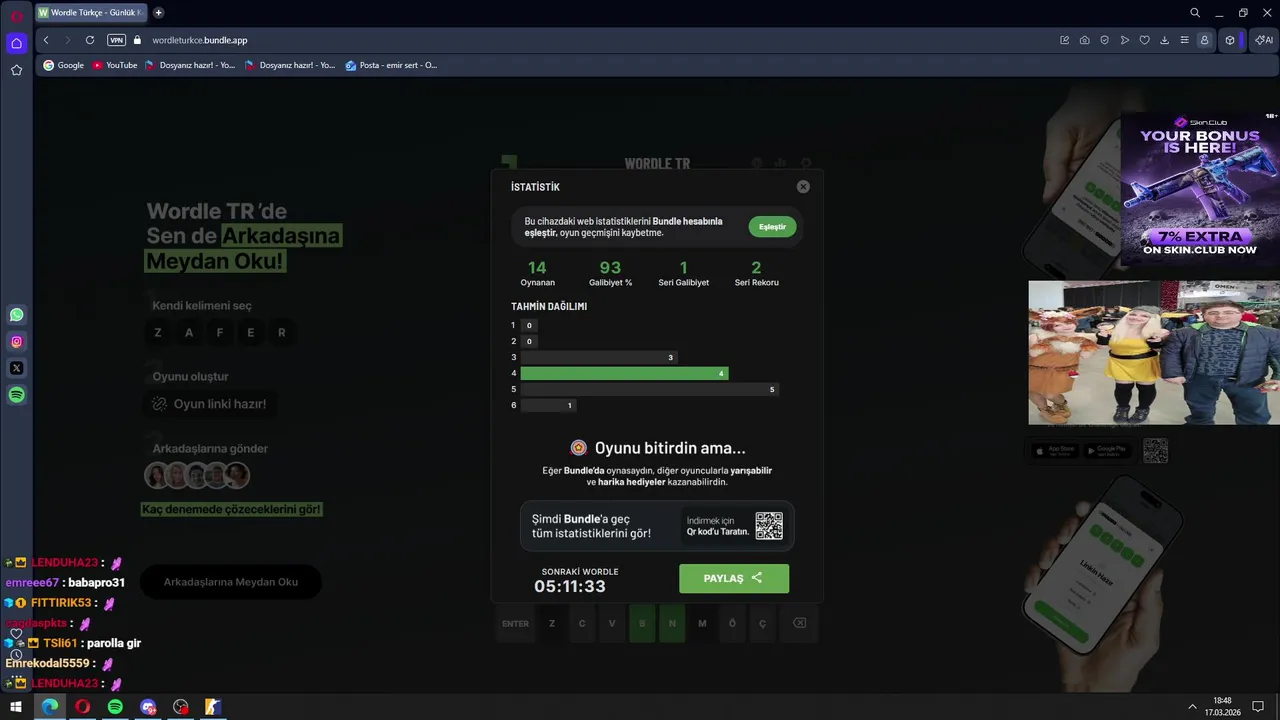Open Counter-Strike from the taskbar
This screenshot has width=1280, height=720.
click(212, 707)
